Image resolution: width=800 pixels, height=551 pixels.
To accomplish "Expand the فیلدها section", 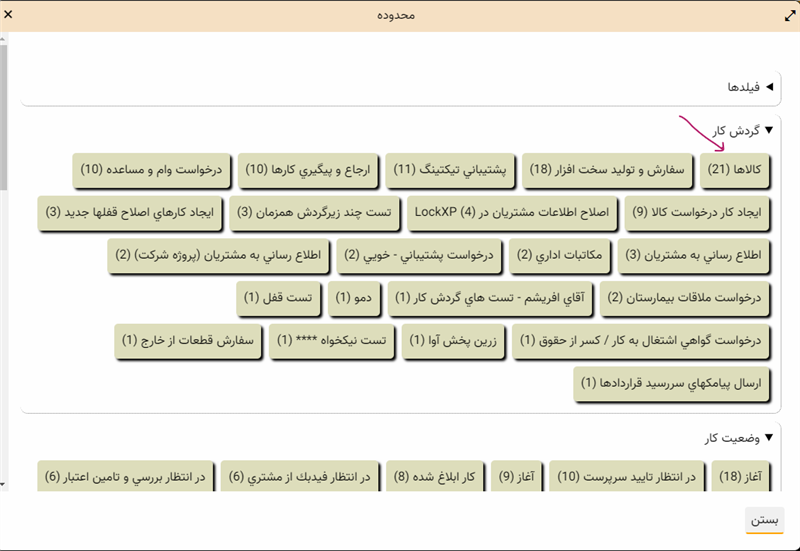I will click(x=769, y=88).
